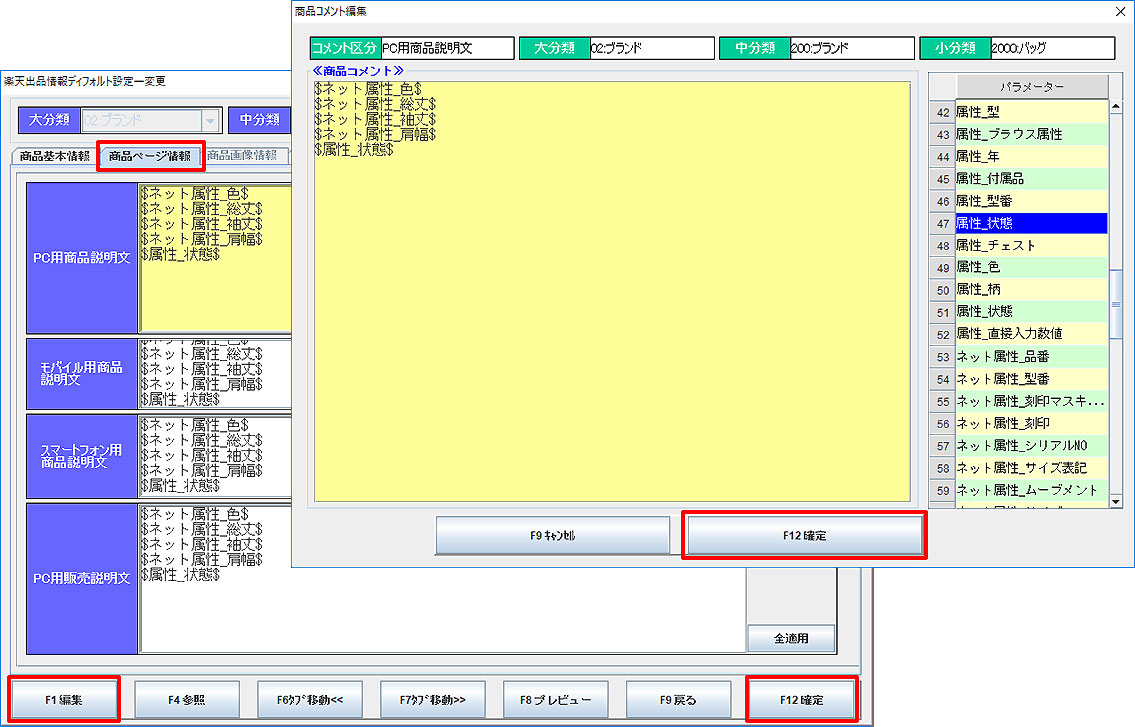The width and height of the screenshot is (1135, 727).
Task: Close the 商品コメント編集 dialog window
Action: coord(1119,11)
